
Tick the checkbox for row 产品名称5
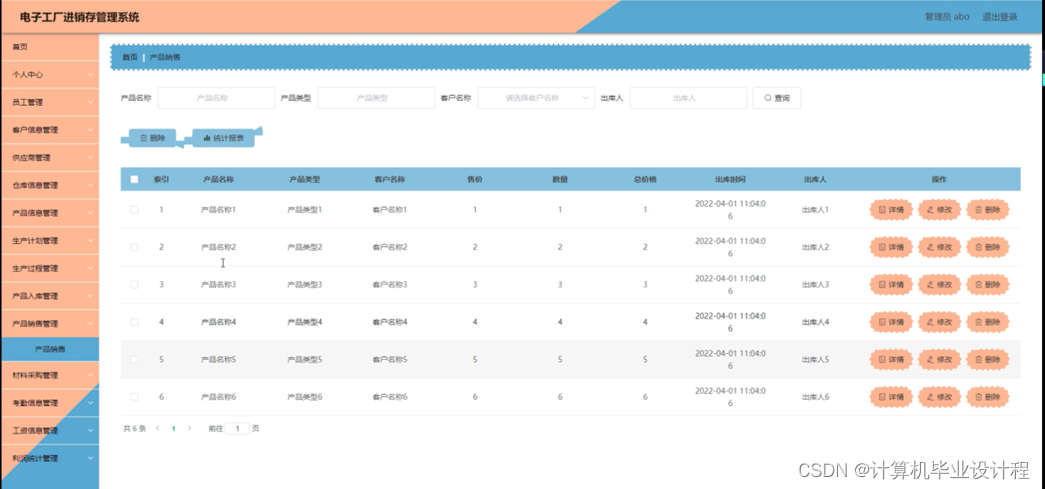[134, 359]
